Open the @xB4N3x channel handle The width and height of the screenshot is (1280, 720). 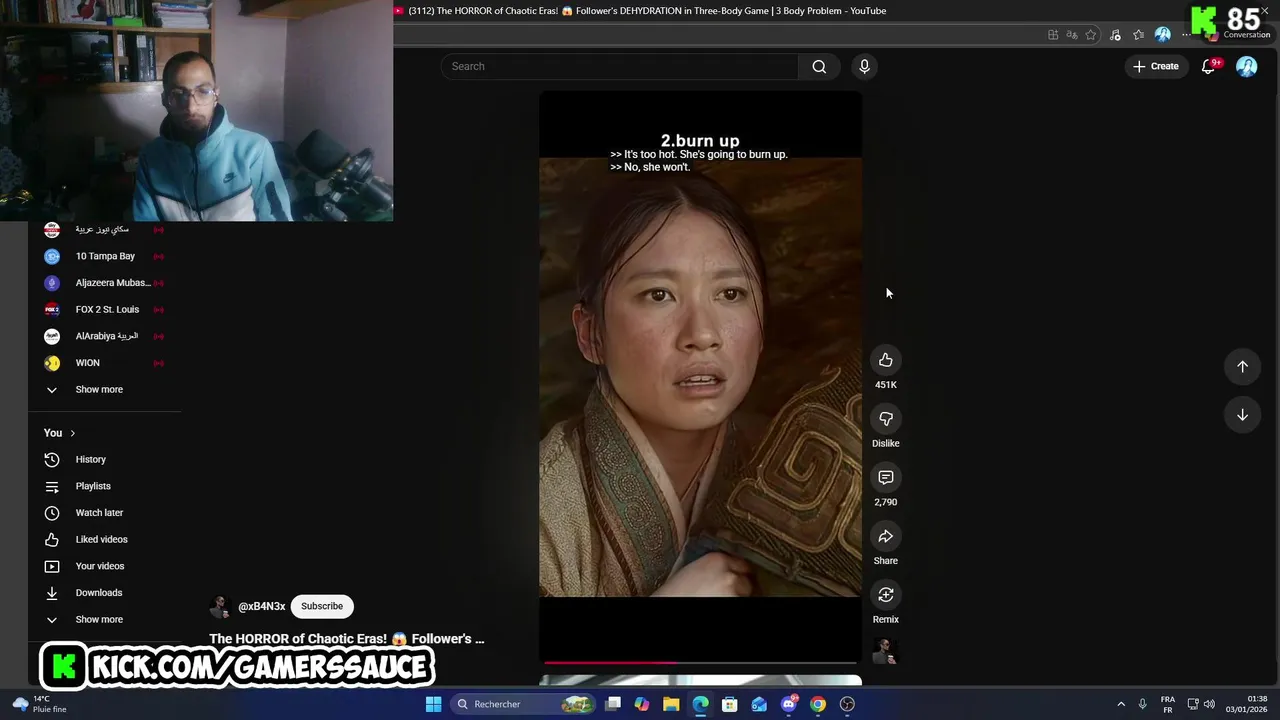point(262,606)
